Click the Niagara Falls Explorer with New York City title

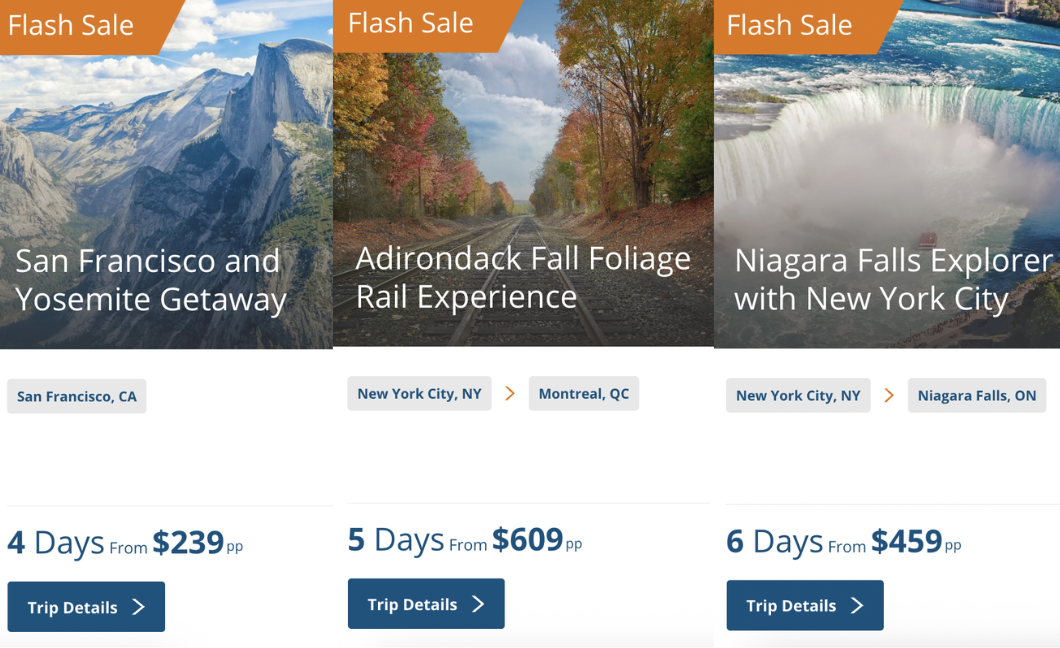pos(893,280)
